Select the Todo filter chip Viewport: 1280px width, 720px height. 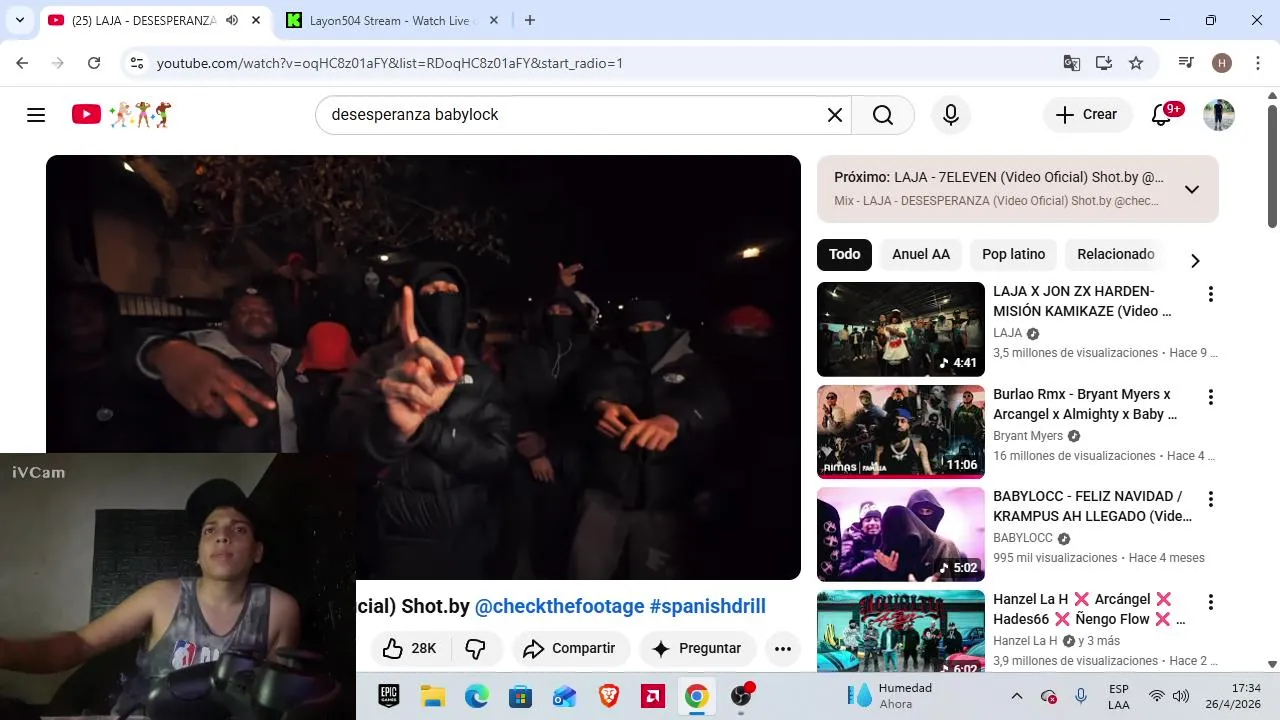point(845,254)
